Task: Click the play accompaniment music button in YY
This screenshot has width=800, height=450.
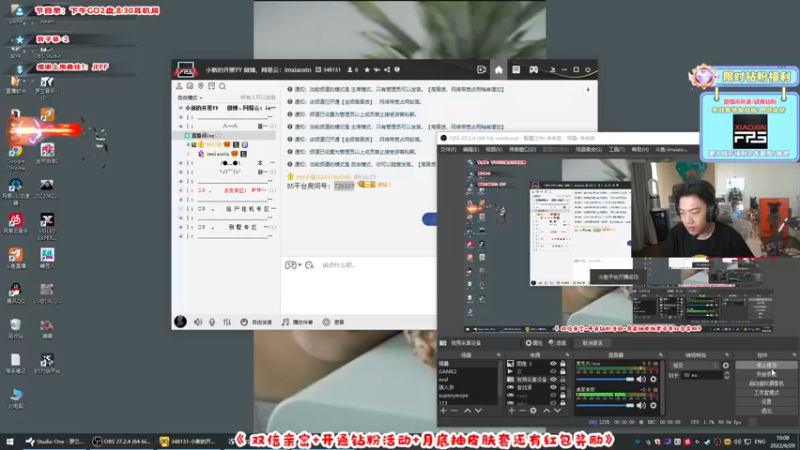Action: click(x=297, y=322)
